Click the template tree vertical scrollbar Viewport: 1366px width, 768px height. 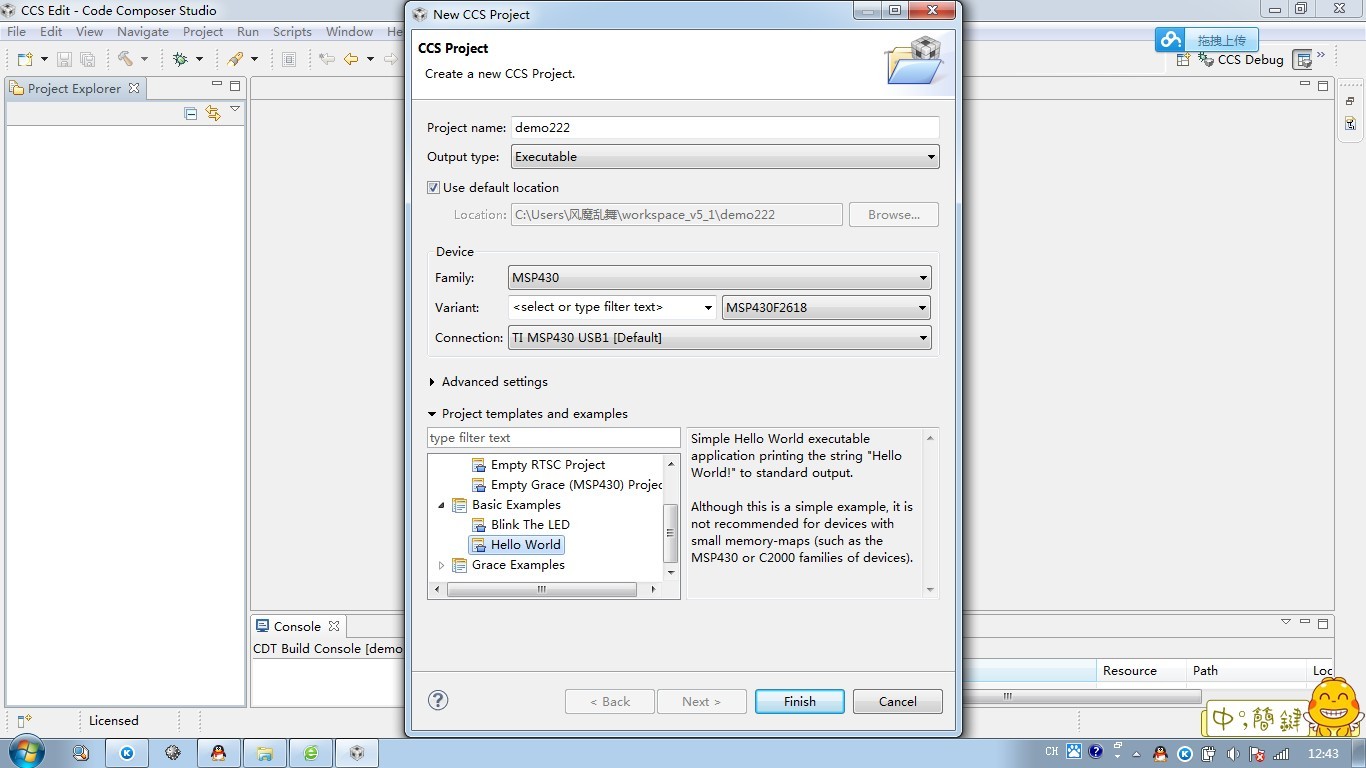(x=671, y=534)
